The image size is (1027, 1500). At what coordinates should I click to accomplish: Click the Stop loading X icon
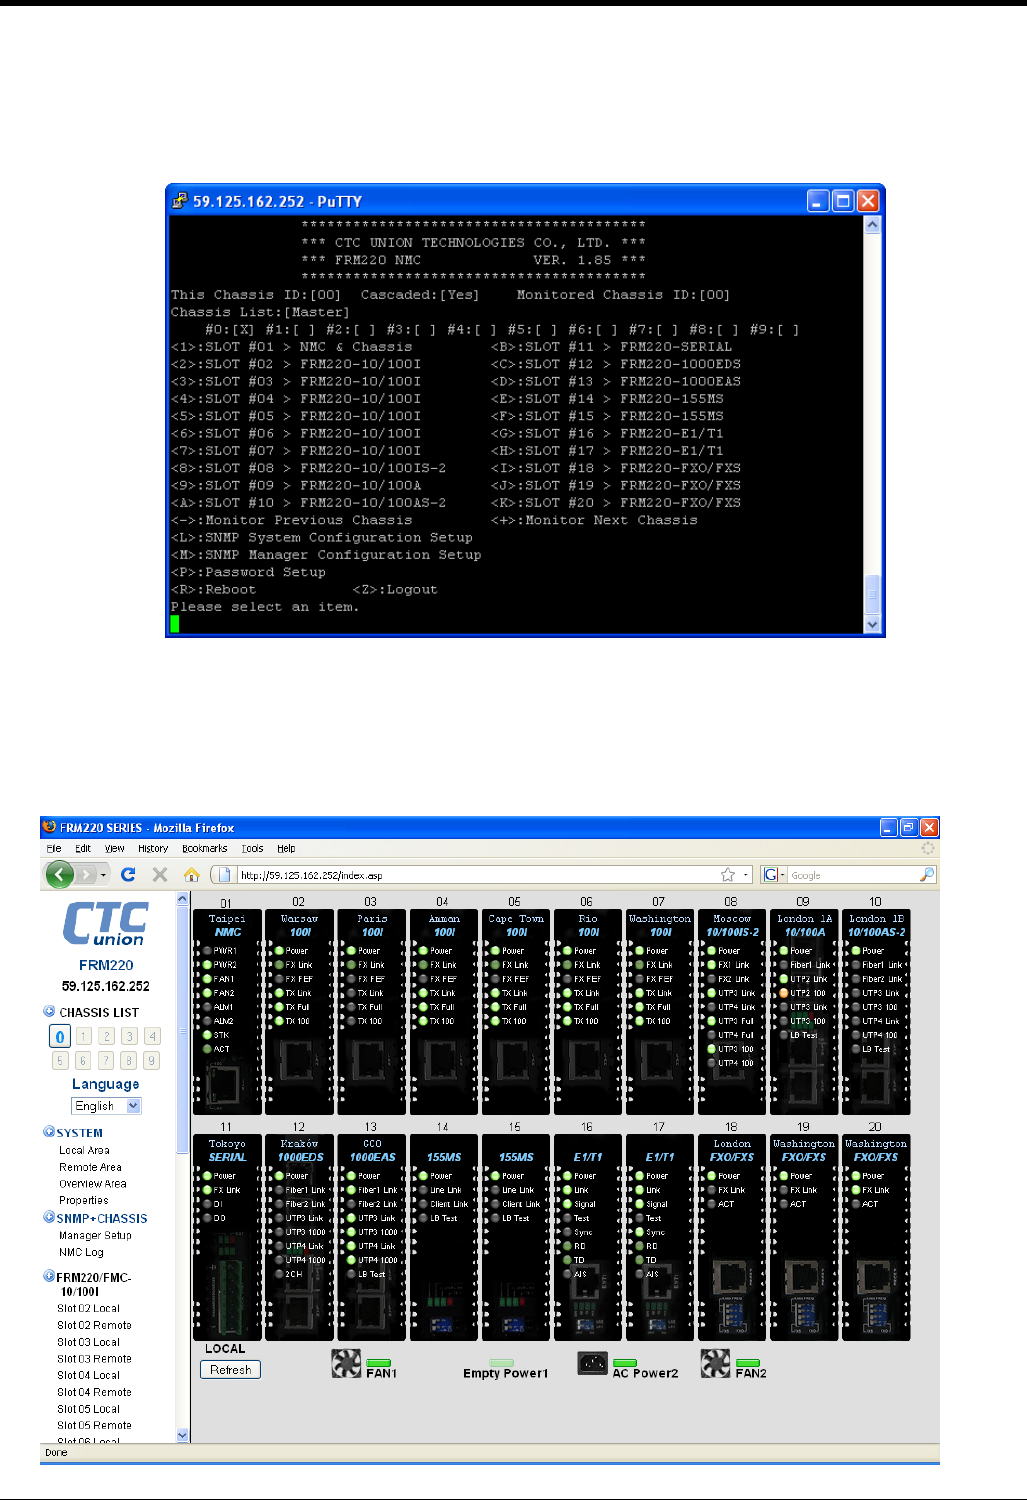[159, 875]
